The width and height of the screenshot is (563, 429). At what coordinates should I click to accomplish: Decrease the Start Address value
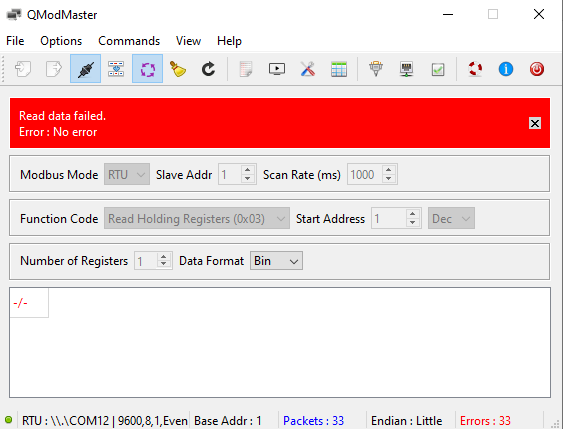(413, 223)
